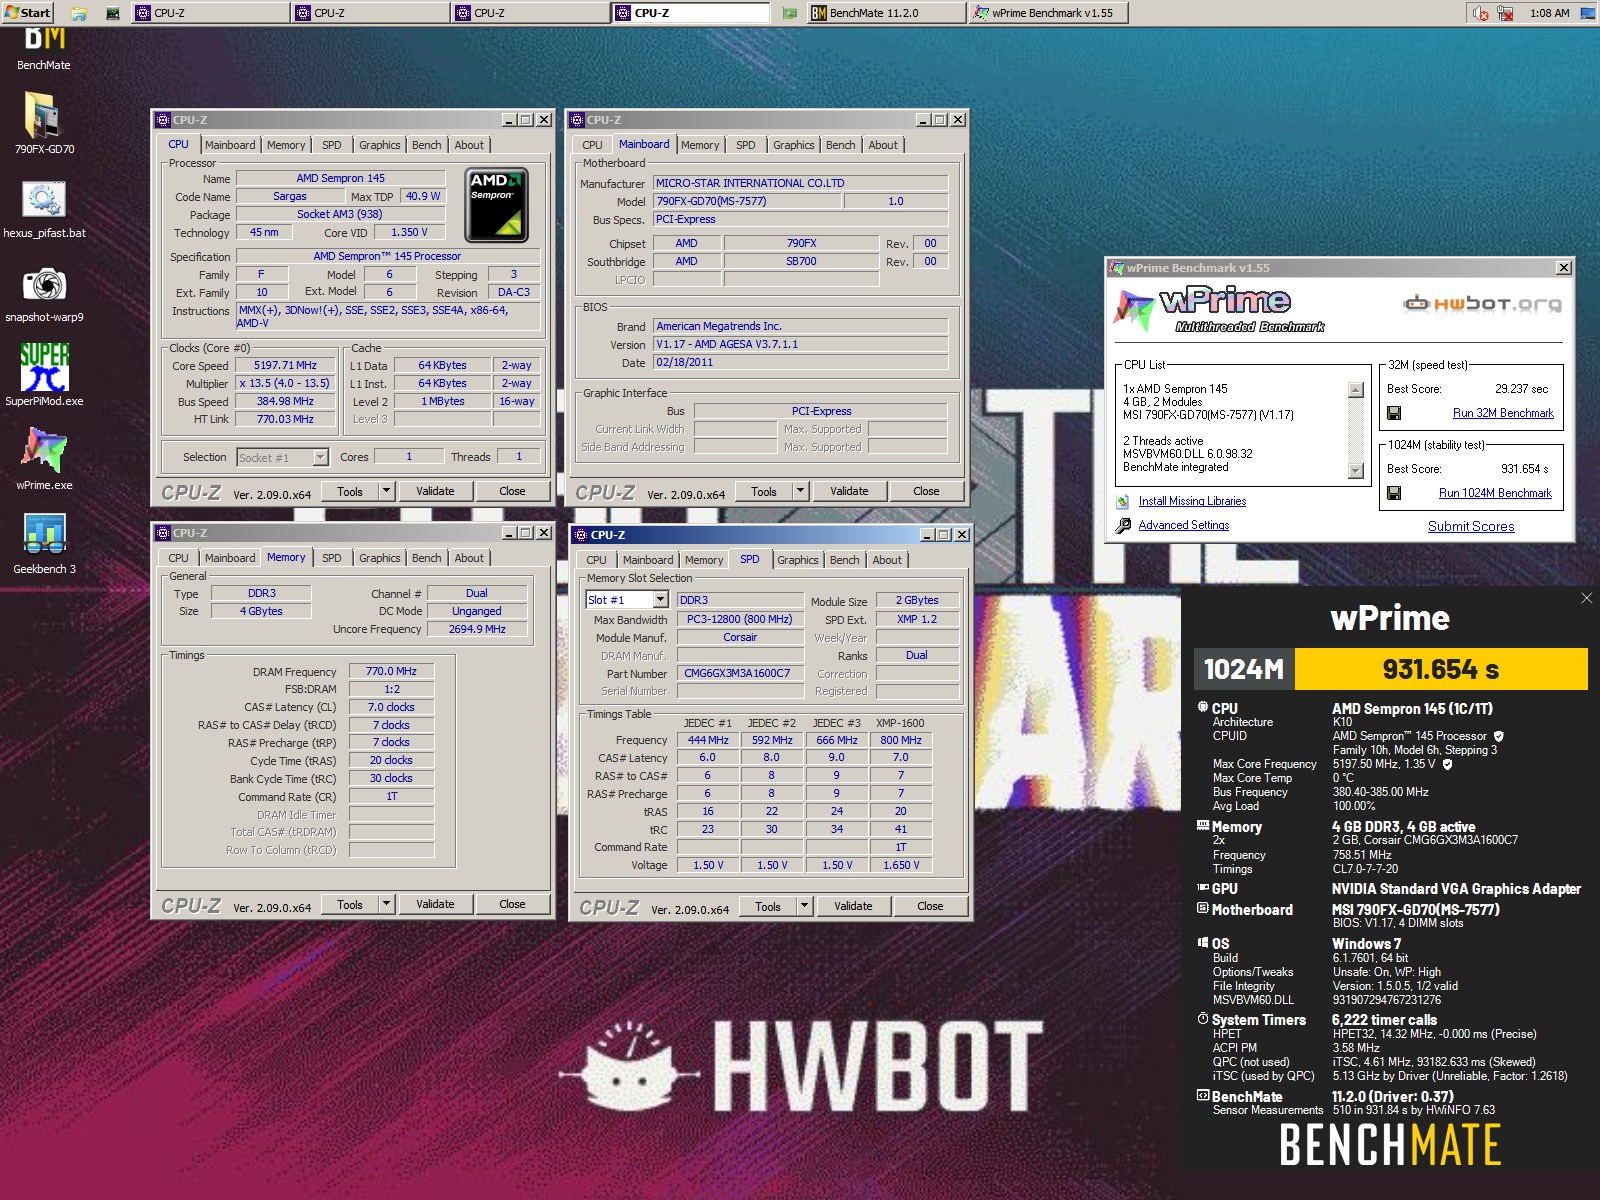
Task: Open the 790FX-GD70 folder icon
Action: pyautogui.click(x=44, y=125)
